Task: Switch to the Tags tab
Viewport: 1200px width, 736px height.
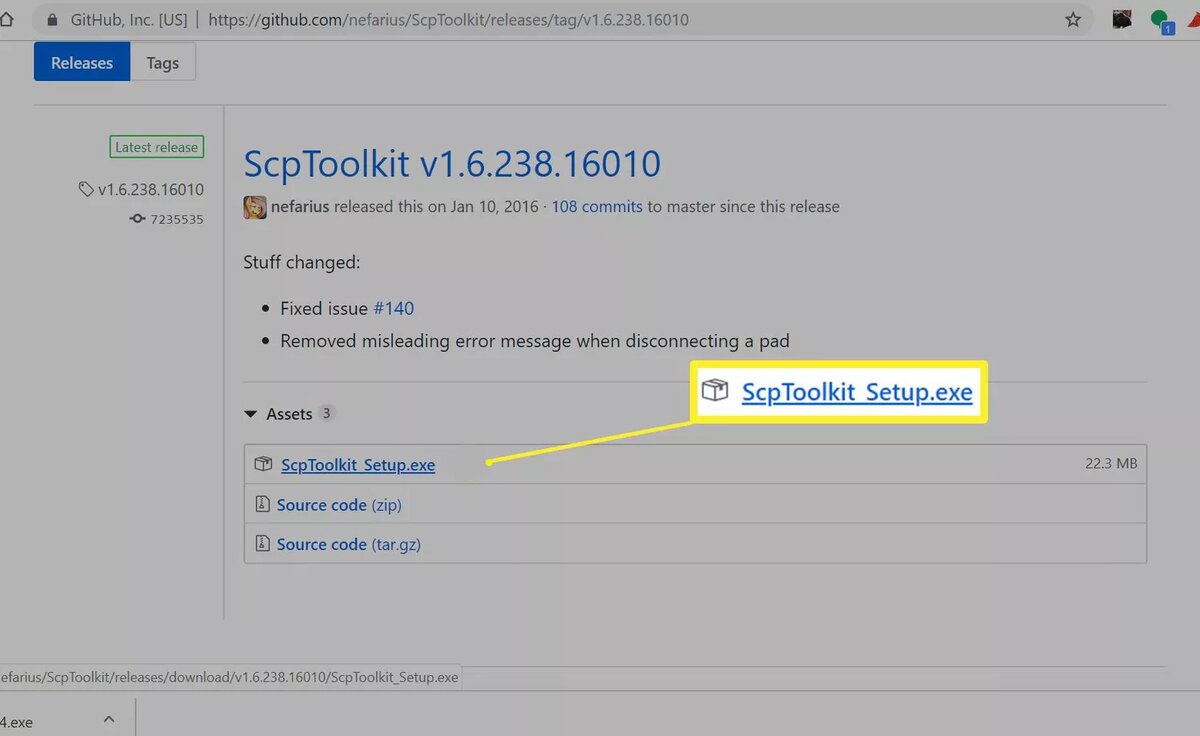Action: click(x=163, y=62)
